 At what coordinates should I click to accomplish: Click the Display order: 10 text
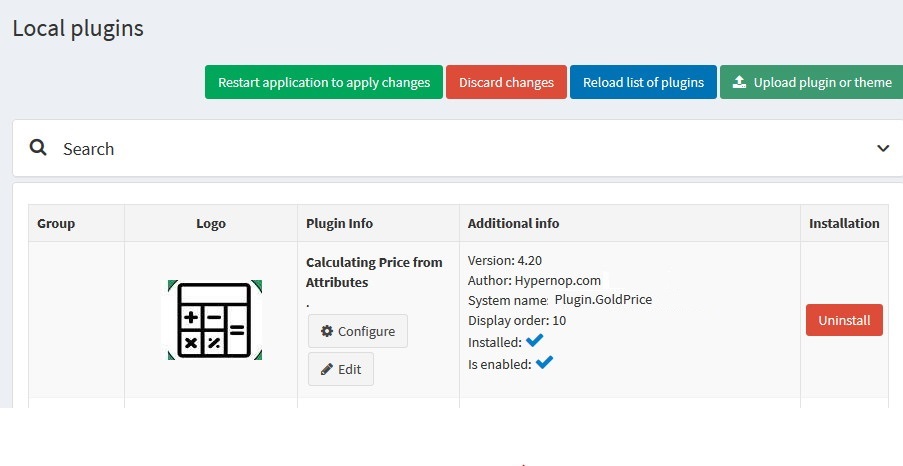tap(517, 320)
